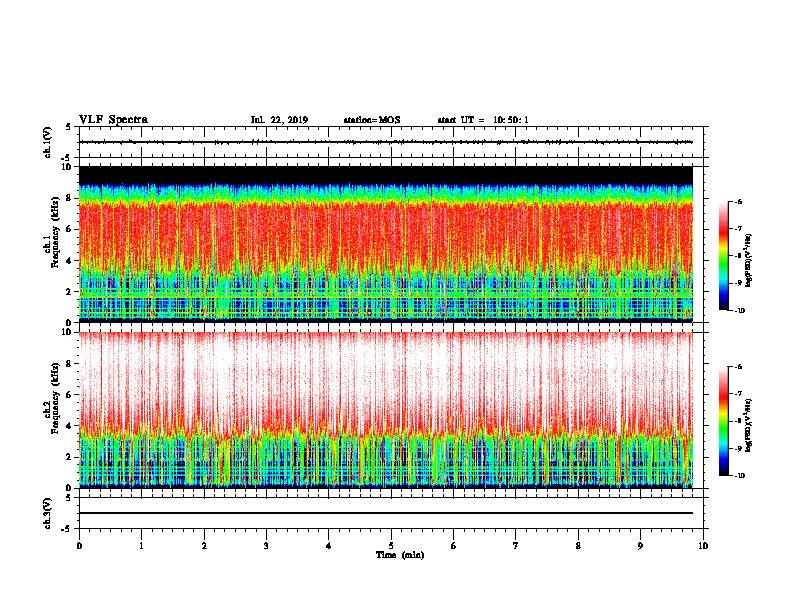Click the "ch.1(V)" waveform axis label
The image size is (792, 612).
click(x=48, y=142)
